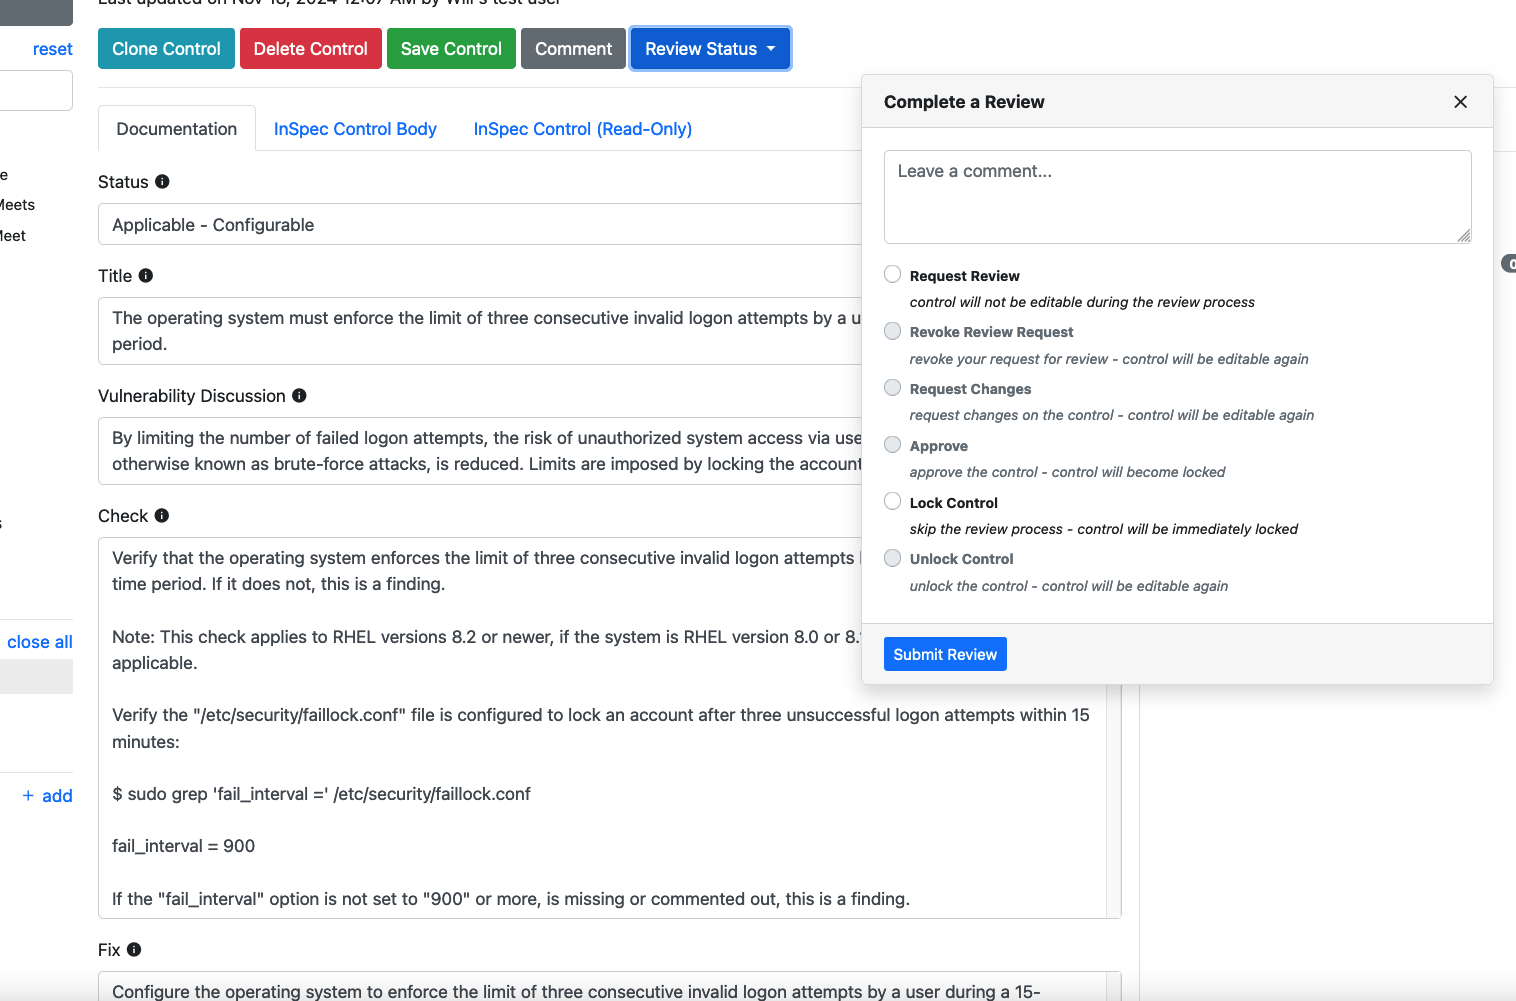1516x1001 pixels.
Task: Choose the Approve review option
Action: tap(892, 444)
